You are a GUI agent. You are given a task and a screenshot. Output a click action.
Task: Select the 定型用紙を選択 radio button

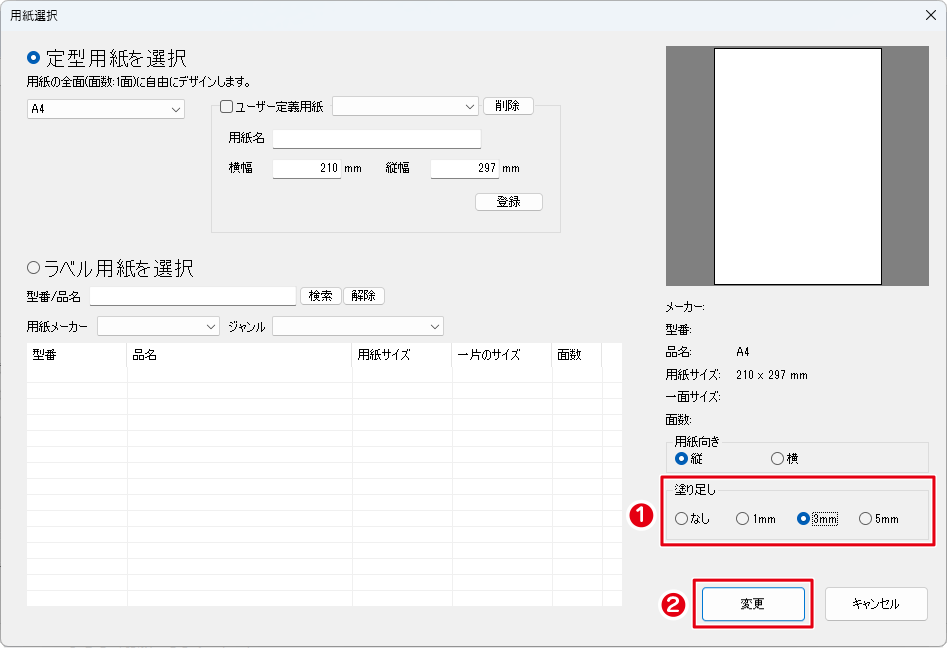pyautogui.click(x=34, y=58)
